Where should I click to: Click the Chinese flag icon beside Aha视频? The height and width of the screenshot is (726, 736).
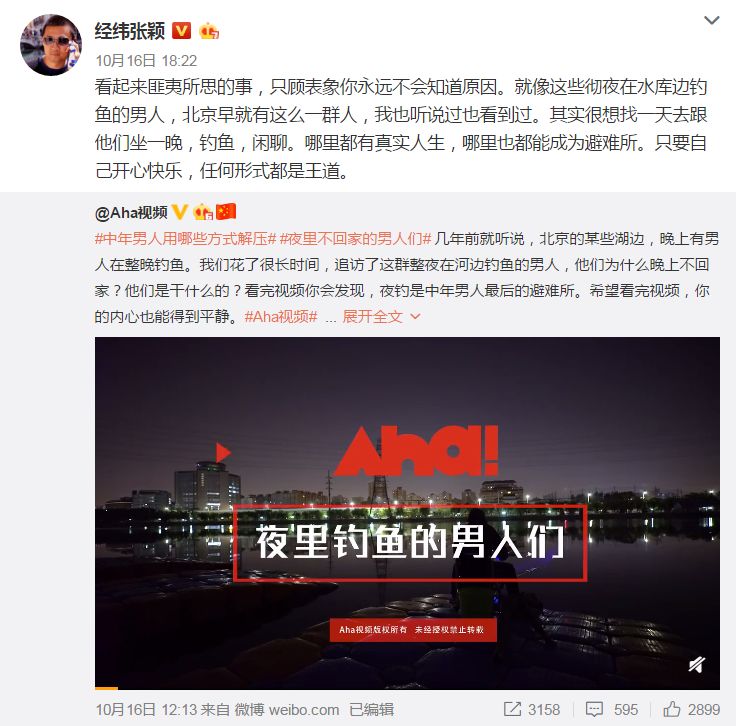[x=226, y=212]
